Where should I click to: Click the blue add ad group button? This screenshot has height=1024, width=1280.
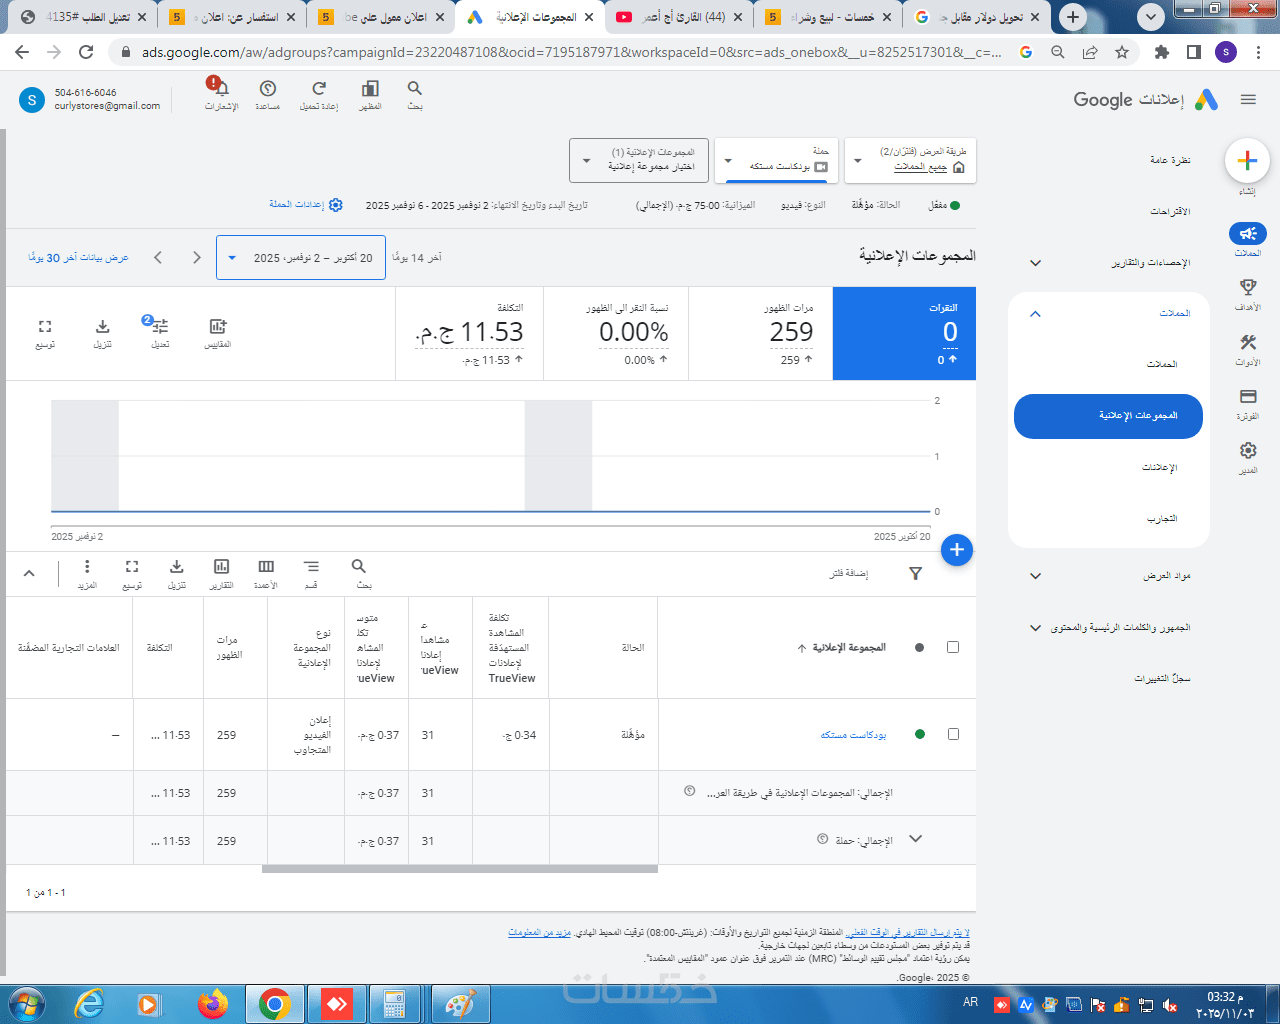click(957, 549)
